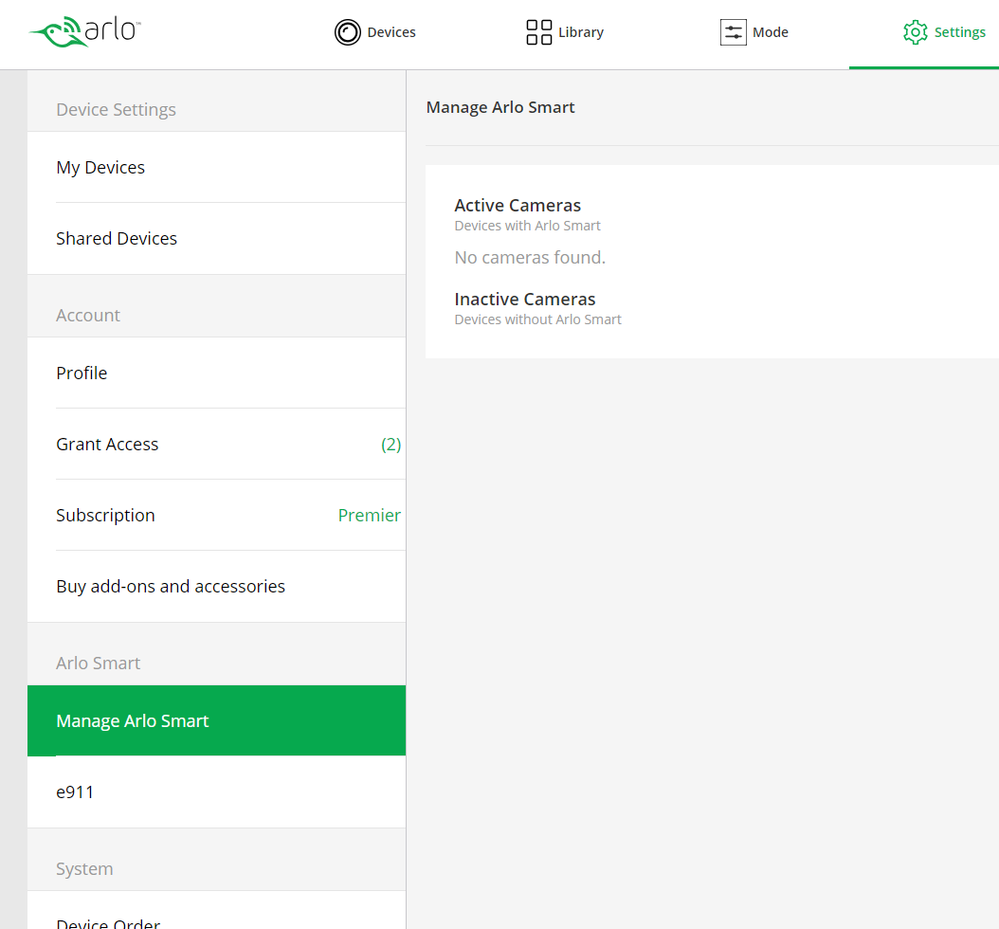This screenshot has width=999, height=929.
Task: Click the Manage Arlo Smart page title
Action: (500, 108)
